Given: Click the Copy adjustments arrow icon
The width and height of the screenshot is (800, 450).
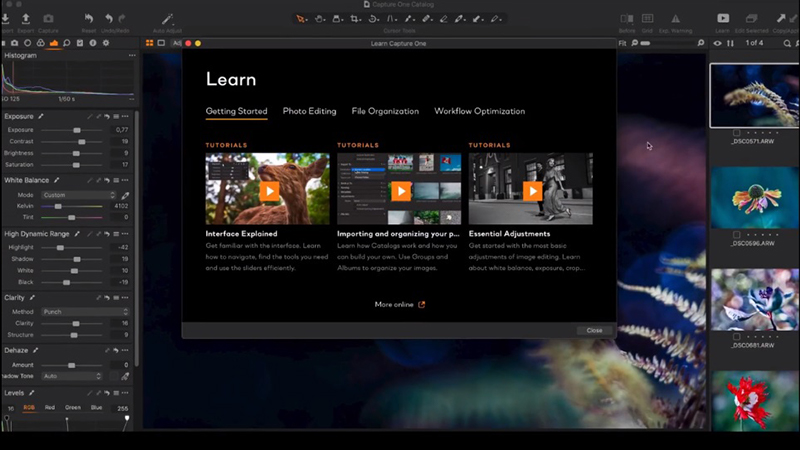Looking at the screenshot, I should (x=781, y=18).
